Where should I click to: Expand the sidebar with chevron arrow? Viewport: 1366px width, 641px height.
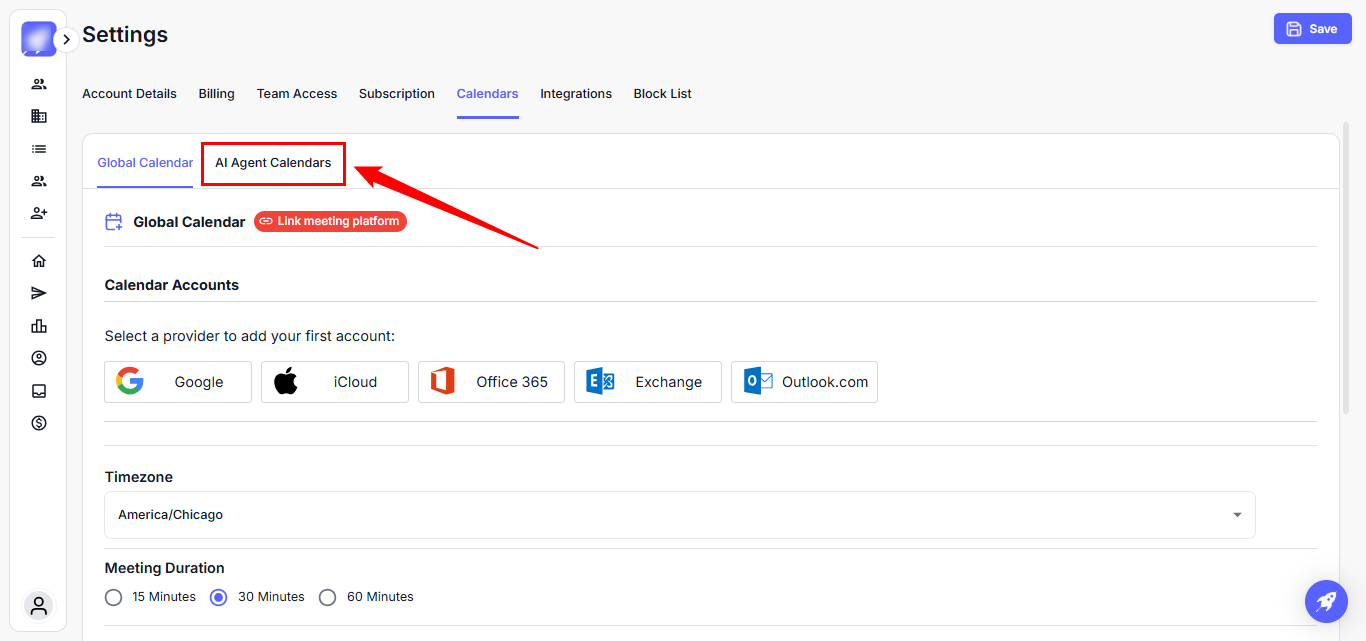coord(66,40)
